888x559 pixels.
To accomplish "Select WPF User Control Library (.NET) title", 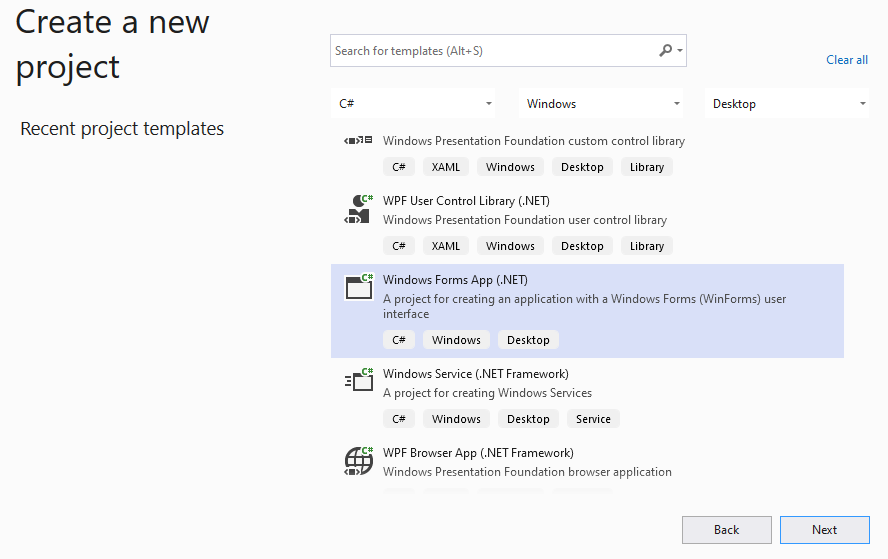I will click(x=466, y=200).
